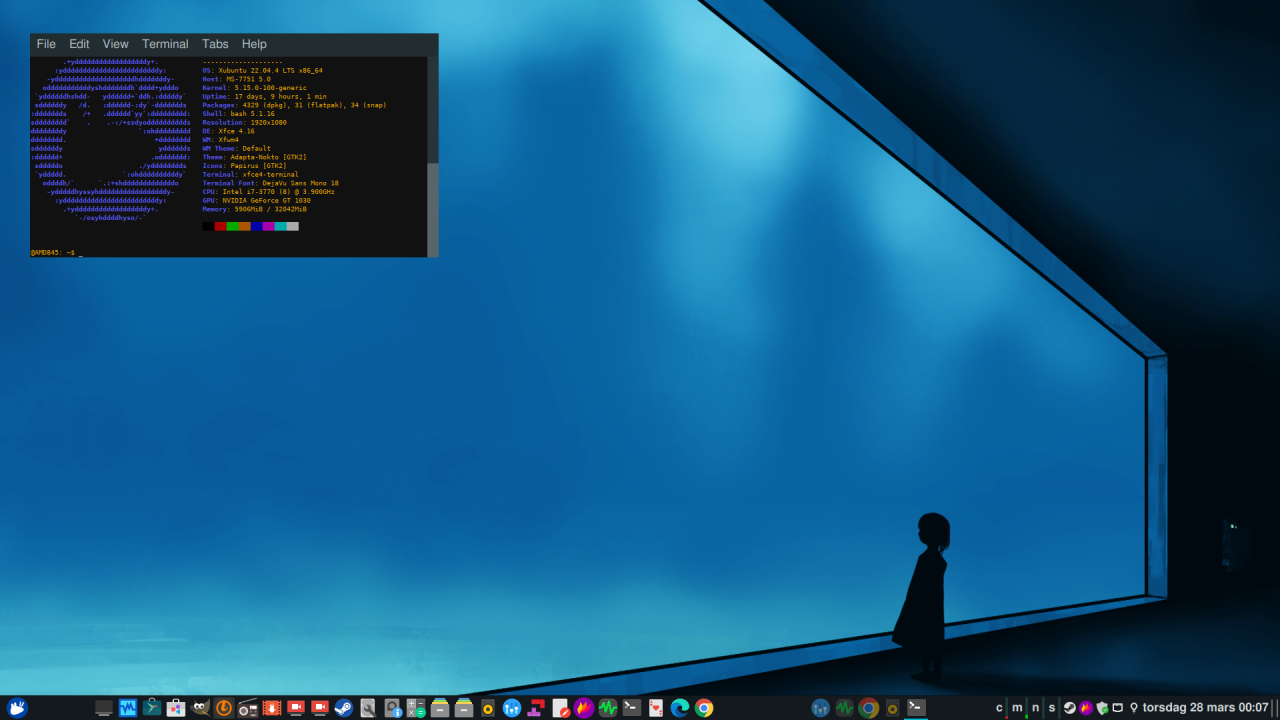This screenshot has width=1280, height=720.
Task: Open the system monitor launcher
Action: coord(608,708)
